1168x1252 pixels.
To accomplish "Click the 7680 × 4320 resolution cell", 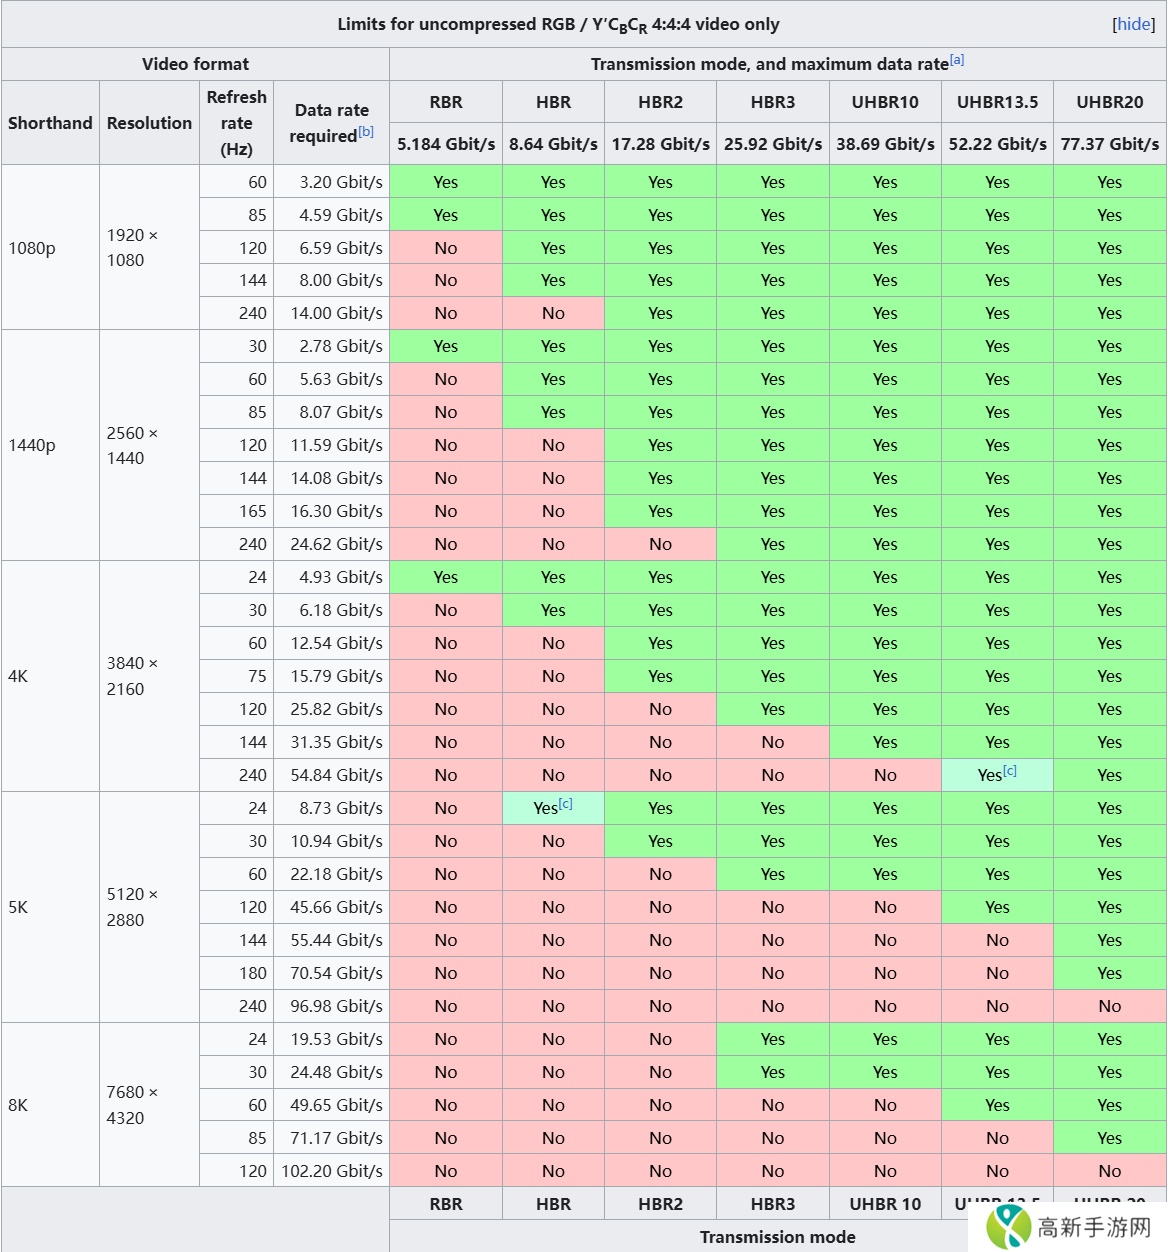I will (x=132, y=1105).
